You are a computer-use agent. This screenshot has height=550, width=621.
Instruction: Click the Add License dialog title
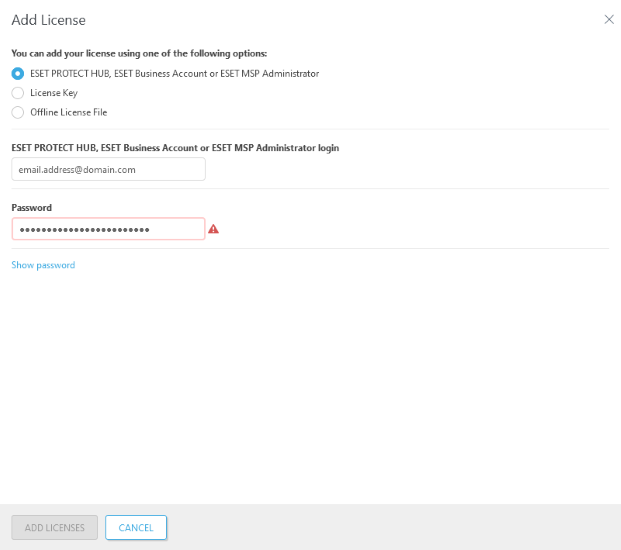pyautogui.click(x=48, y=20)
